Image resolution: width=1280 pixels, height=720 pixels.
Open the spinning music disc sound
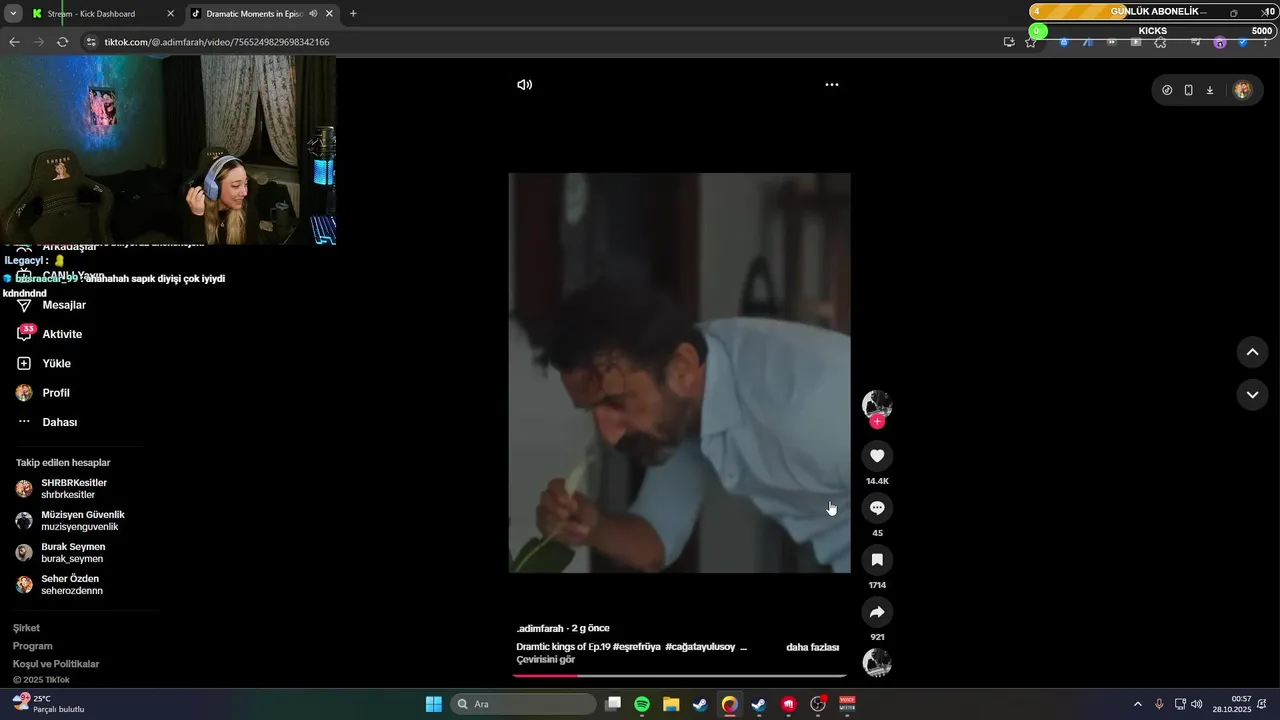(x=877, y=663)
